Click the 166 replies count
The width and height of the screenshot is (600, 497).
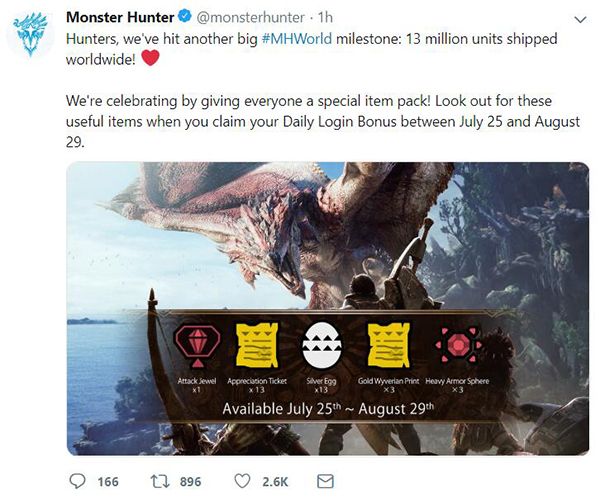[108, 482]
